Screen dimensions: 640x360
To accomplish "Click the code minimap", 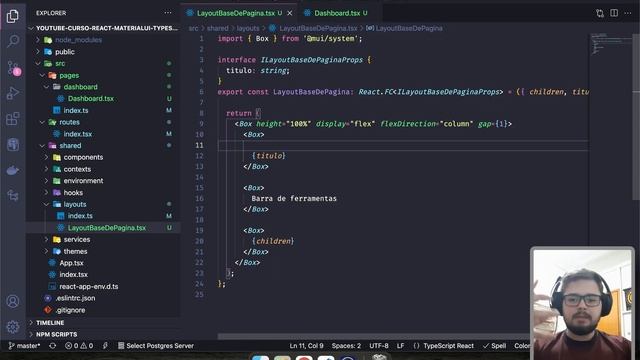I will 610,45.
